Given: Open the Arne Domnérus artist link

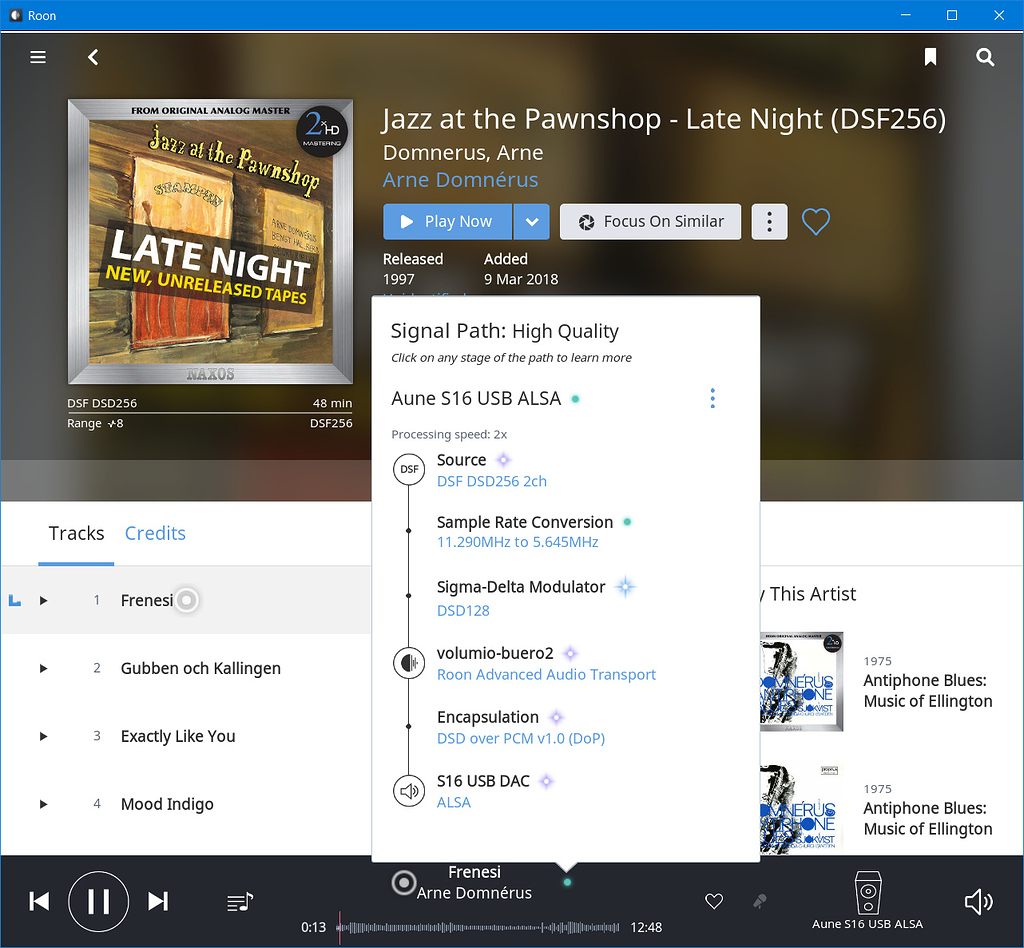Looking at the screenshot, I should 460,180.
